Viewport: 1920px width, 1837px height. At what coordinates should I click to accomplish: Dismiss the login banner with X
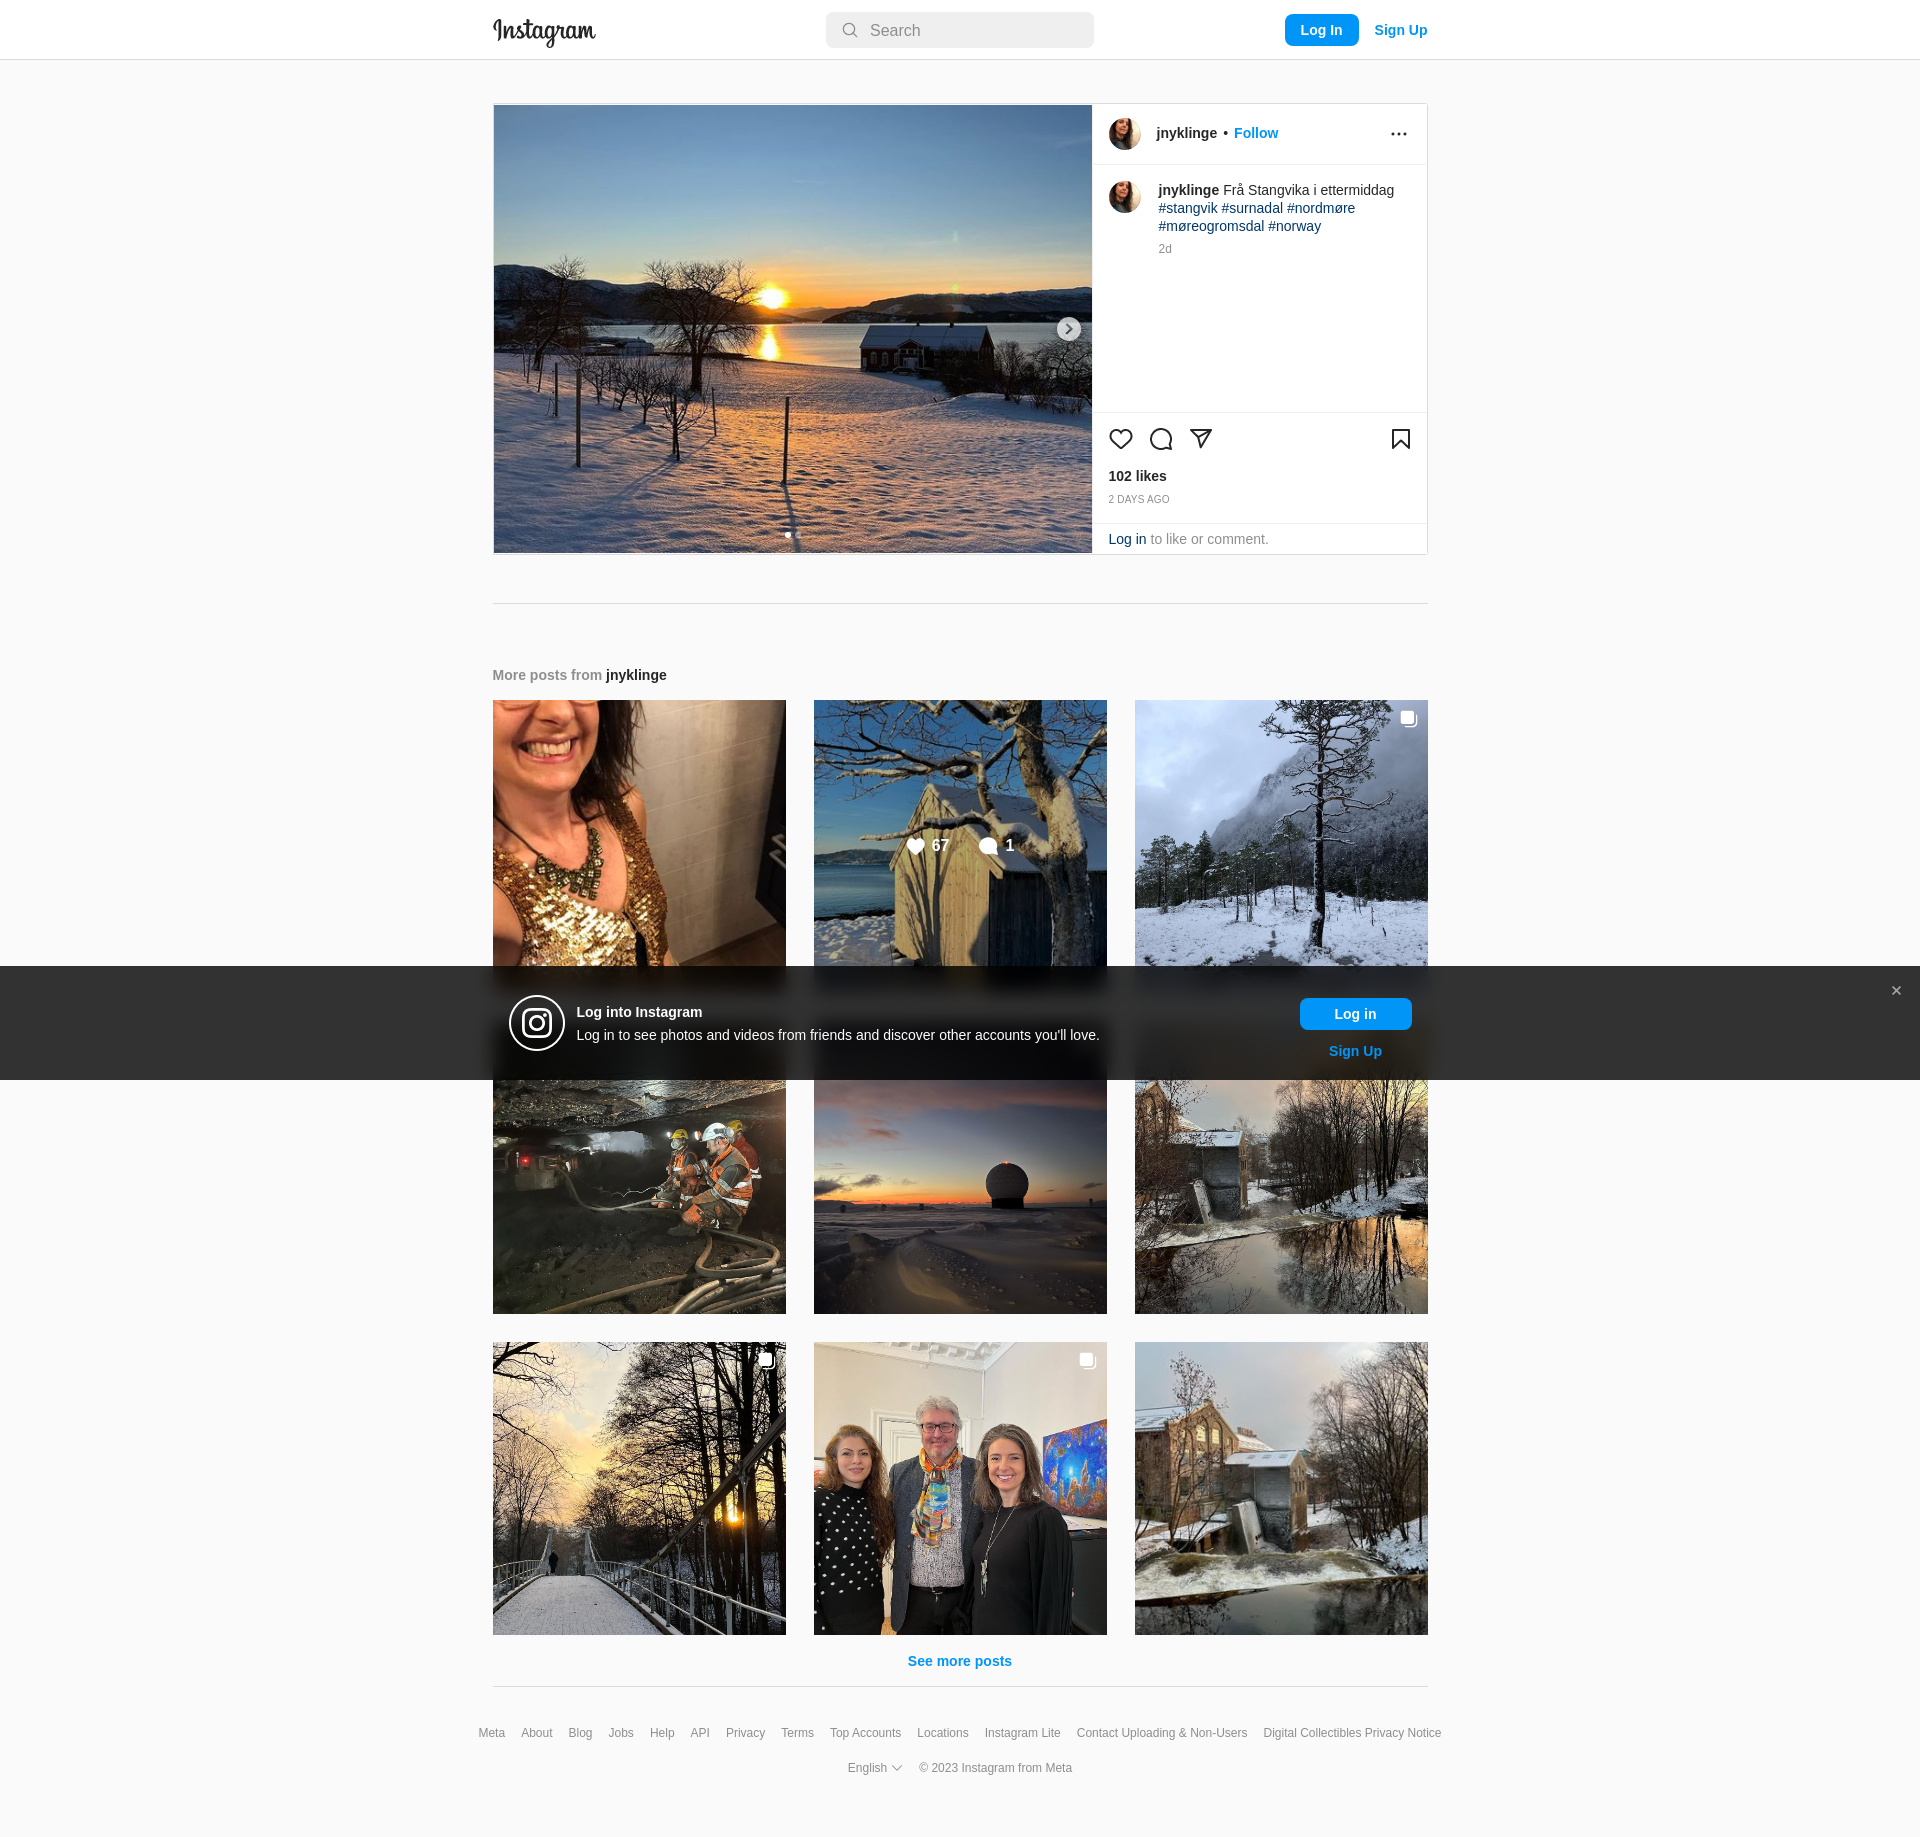(x=1895, y=991)
